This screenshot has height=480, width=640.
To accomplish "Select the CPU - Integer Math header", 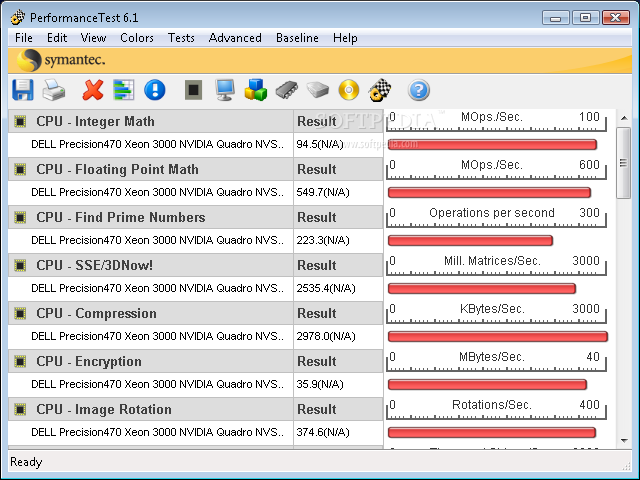I will click(x=151, y=121).
